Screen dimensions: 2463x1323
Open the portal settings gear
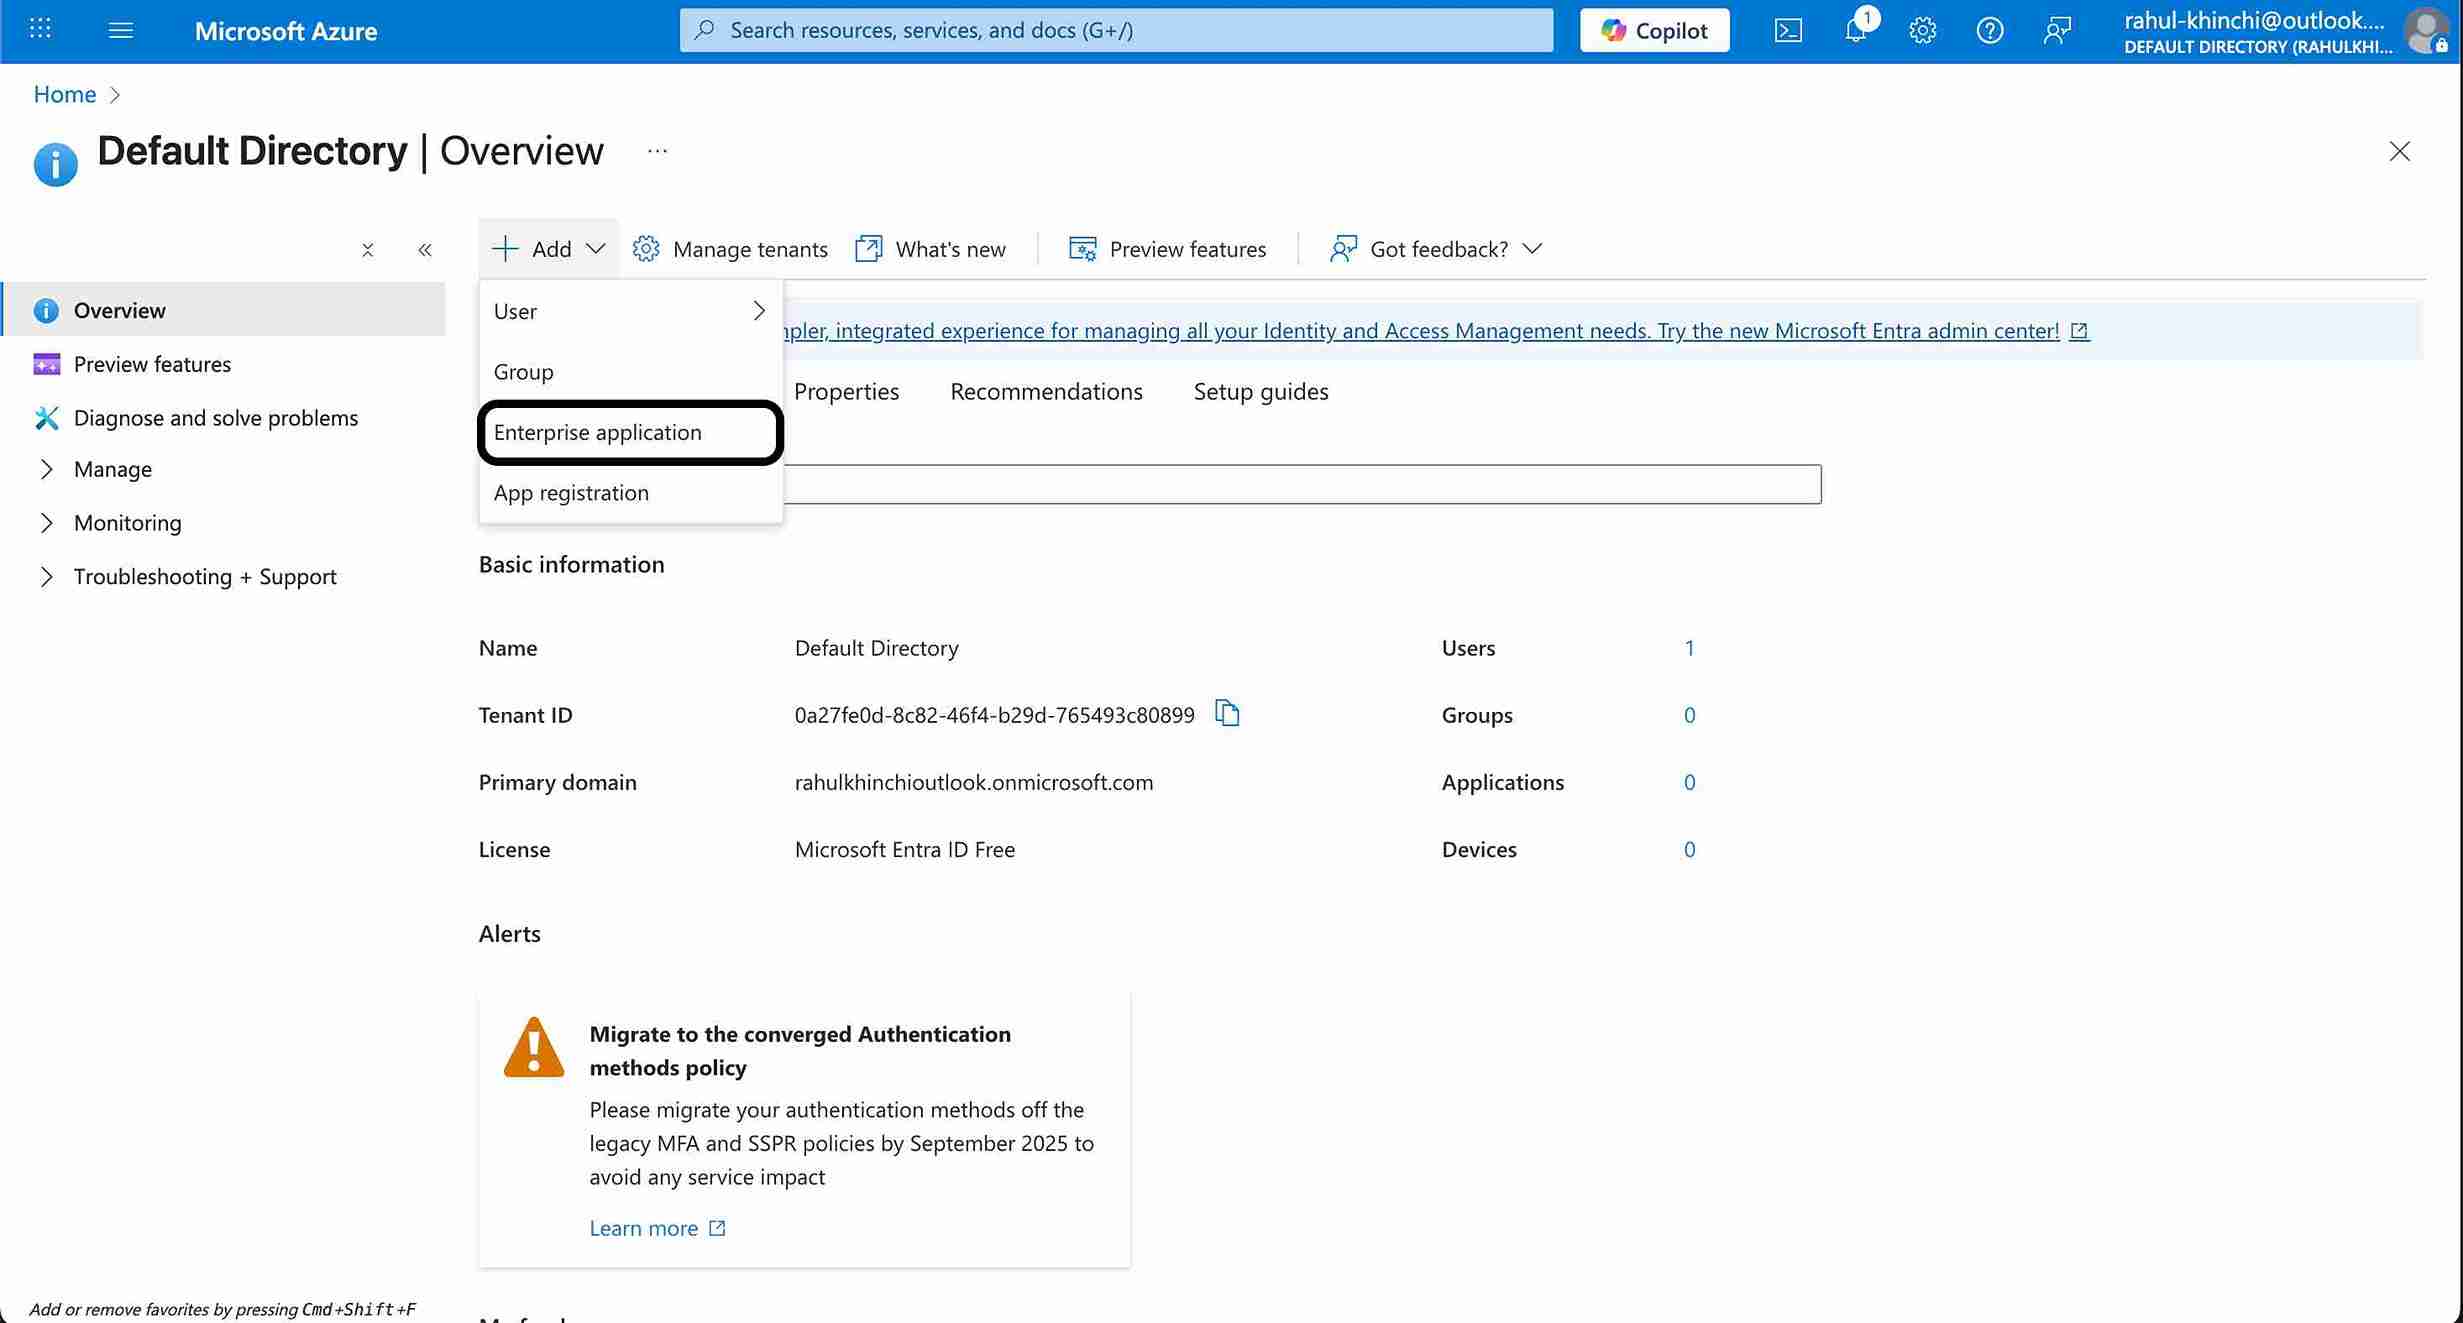pos(1922,30)
